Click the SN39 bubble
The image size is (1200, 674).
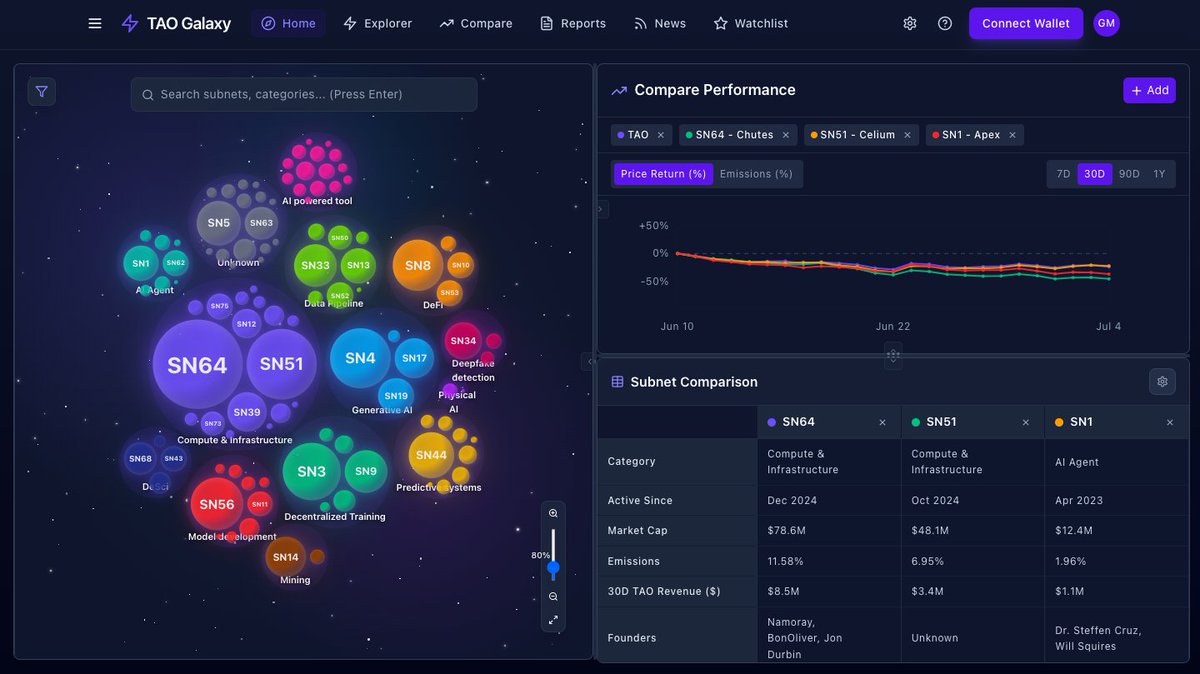pyautogui.click(x=247, y=412)
